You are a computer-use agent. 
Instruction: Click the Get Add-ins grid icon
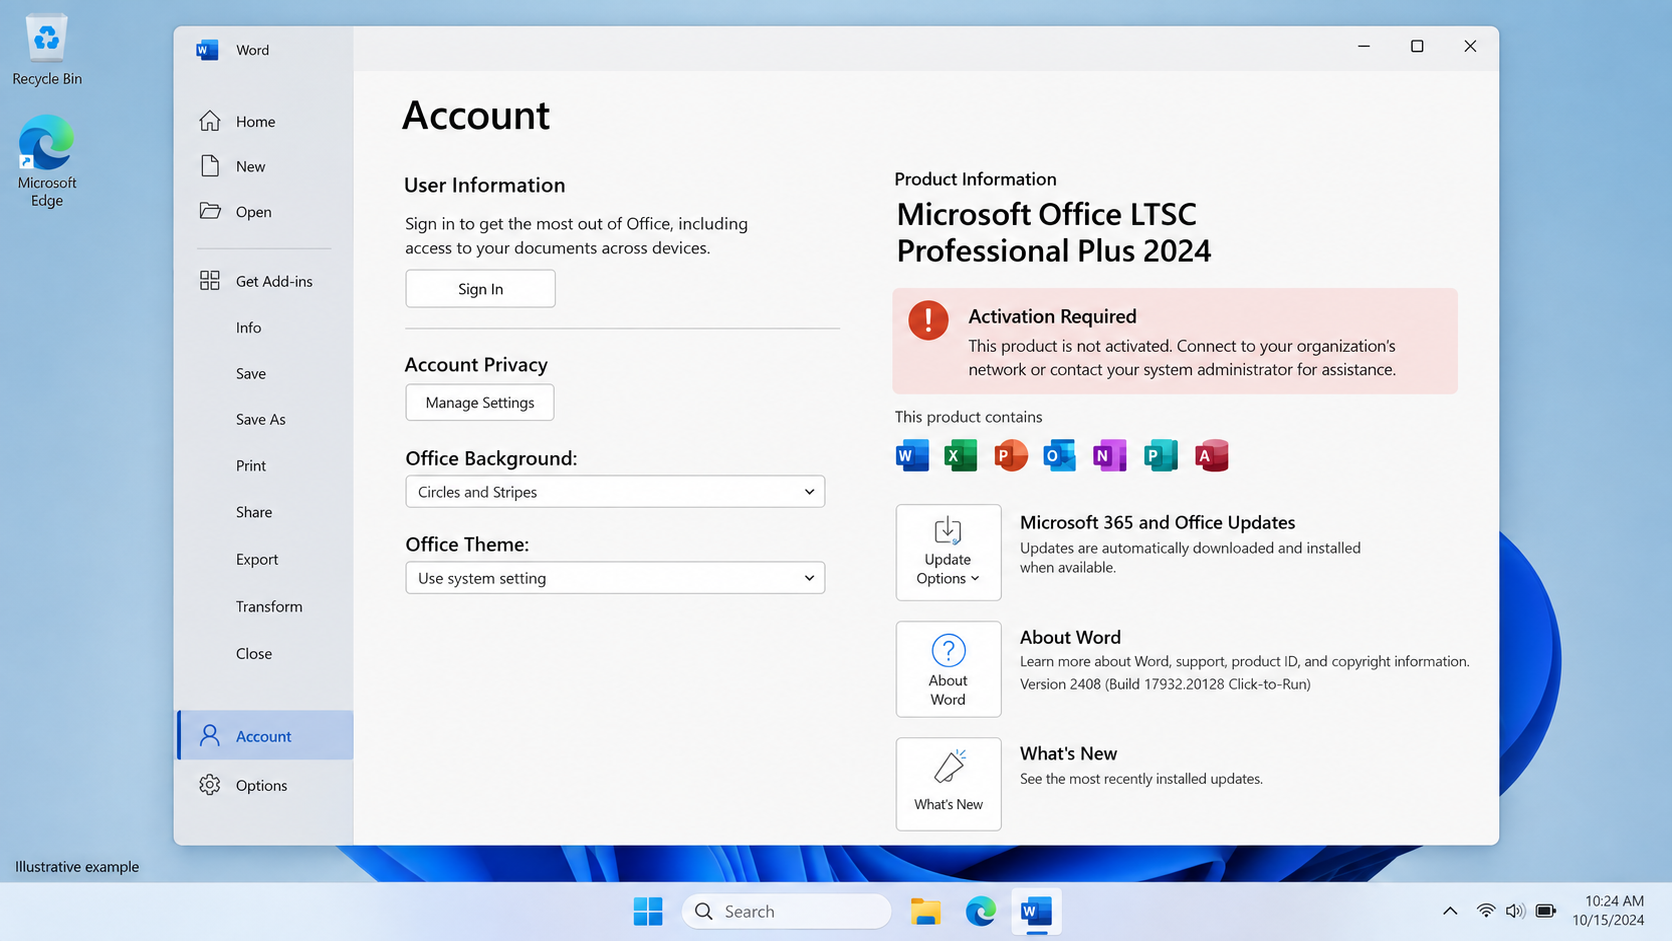click(x=209, y=281)
